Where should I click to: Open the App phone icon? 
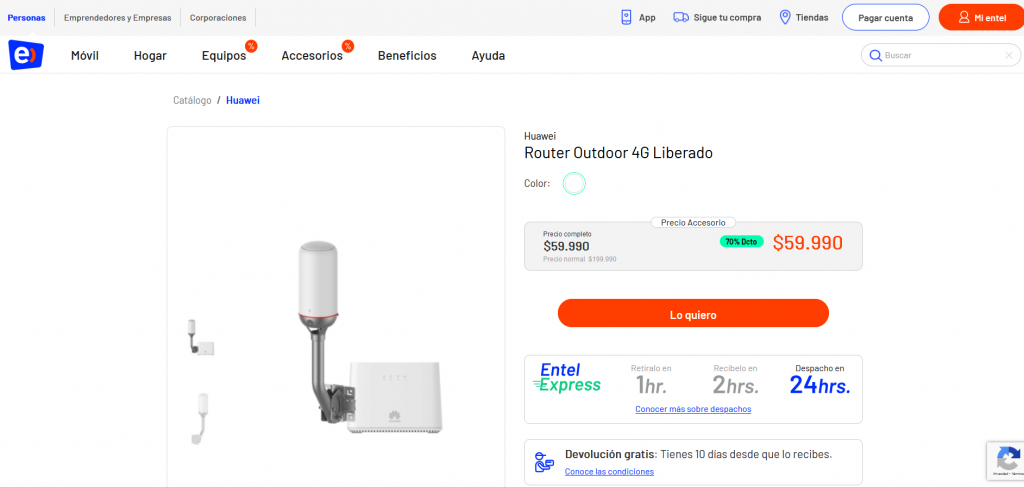(626, 18)
